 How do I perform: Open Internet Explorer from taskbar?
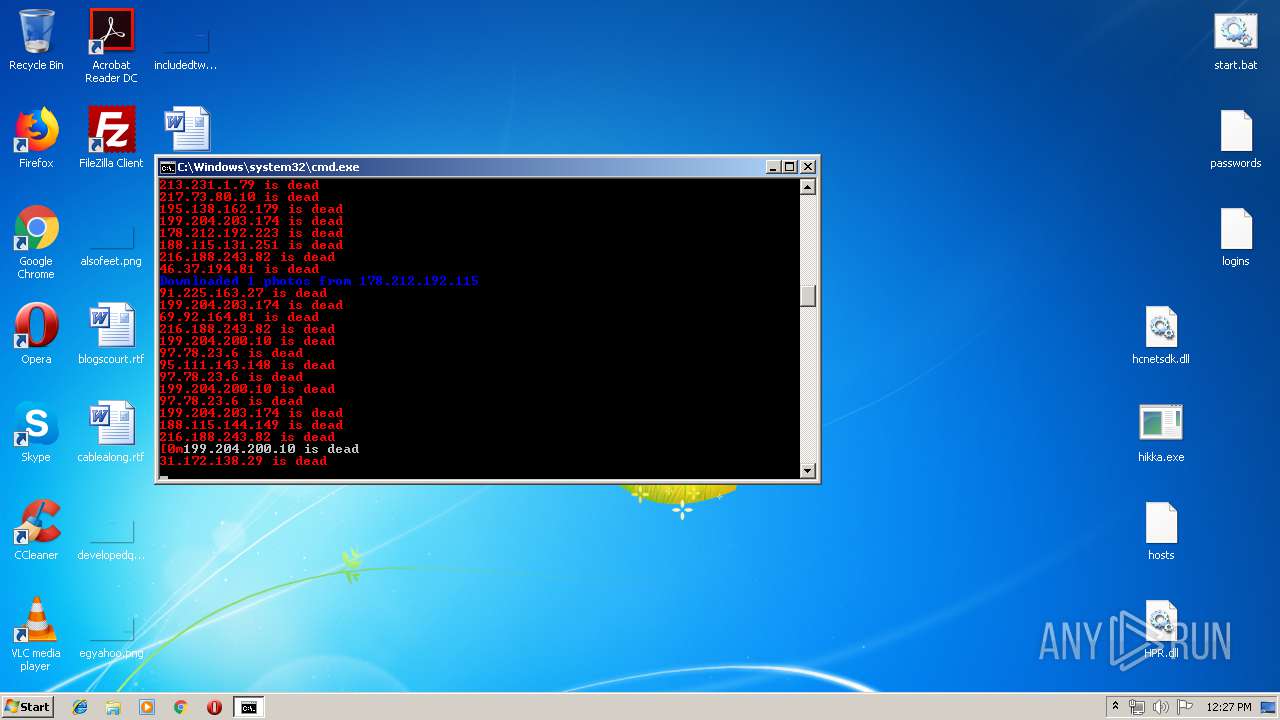(x=80, y=707)
